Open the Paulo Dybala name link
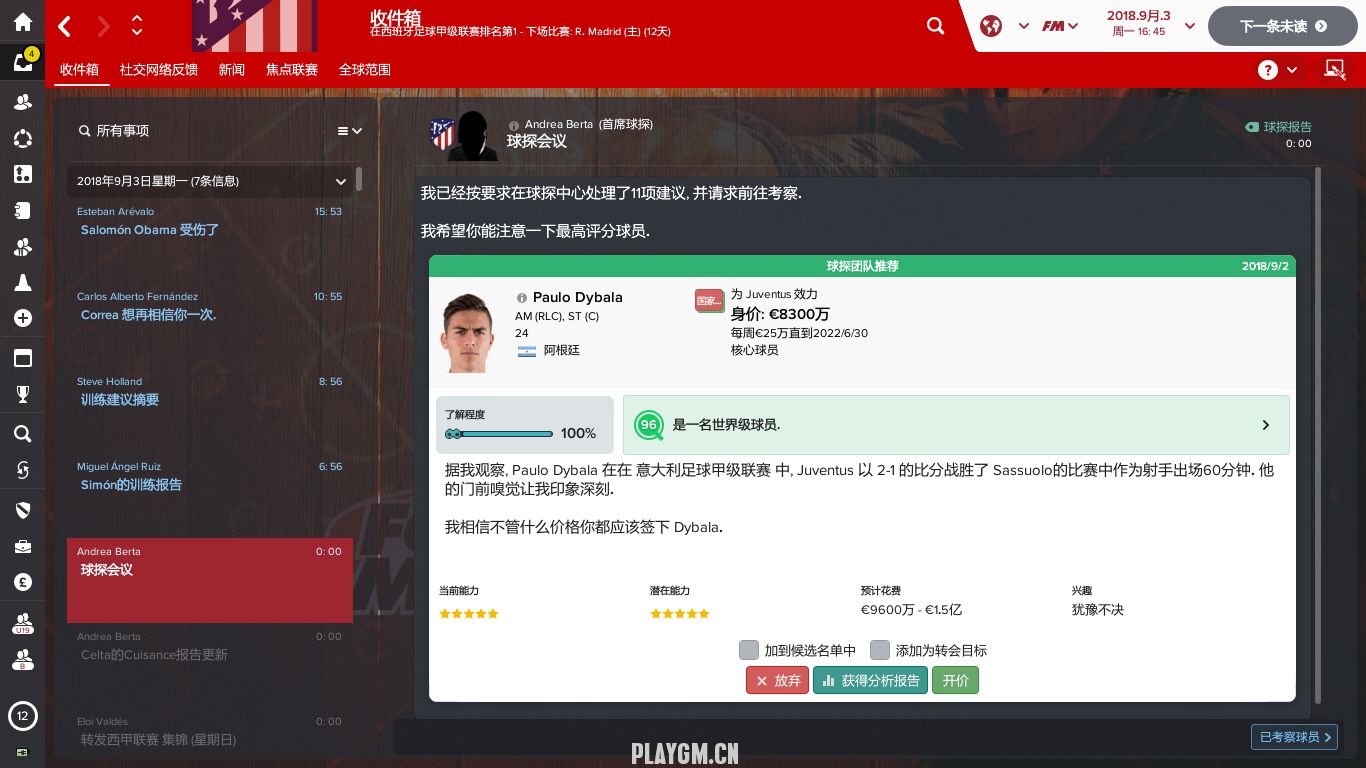 tap(577, 297)
